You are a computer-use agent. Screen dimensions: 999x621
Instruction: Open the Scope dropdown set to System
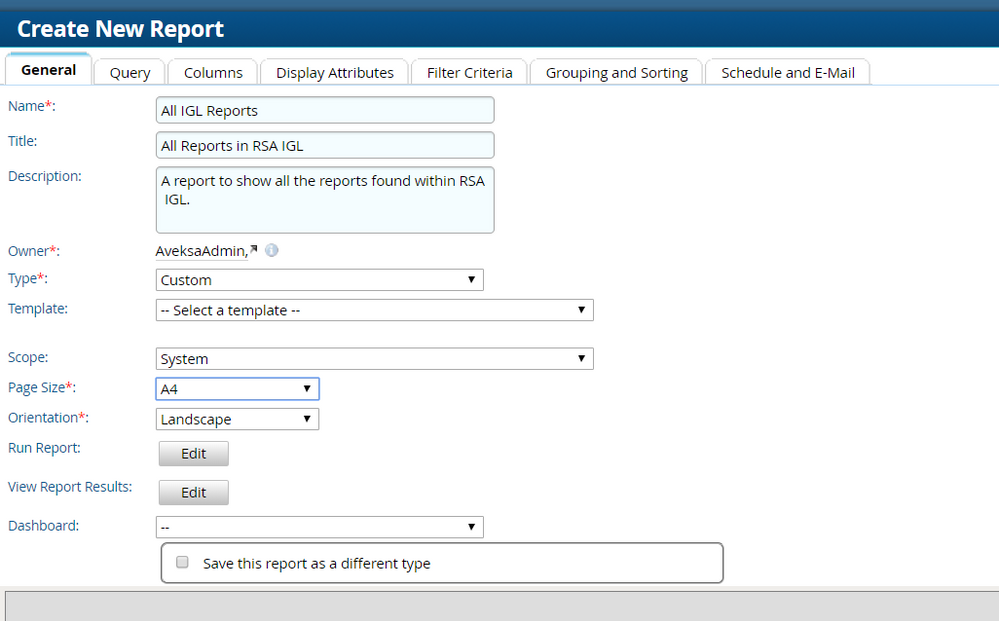point(374,358)
